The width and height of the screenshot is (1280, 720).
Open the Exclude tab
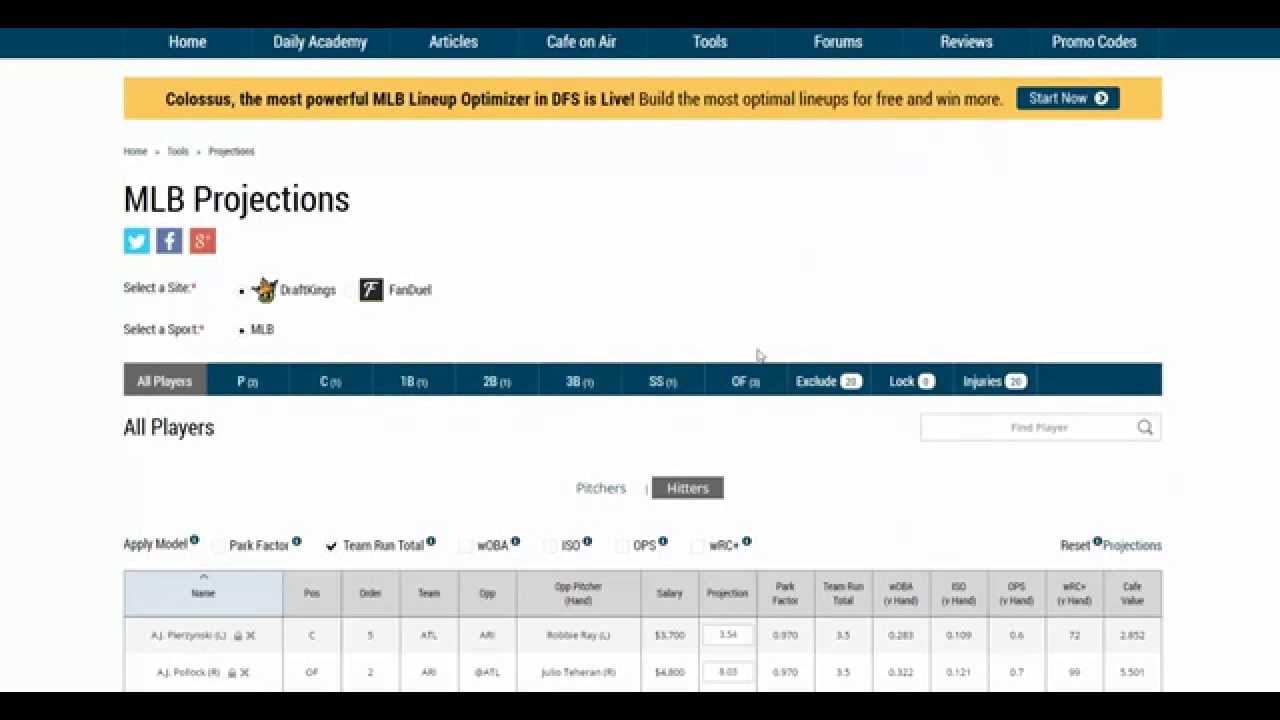coord(829,380)
